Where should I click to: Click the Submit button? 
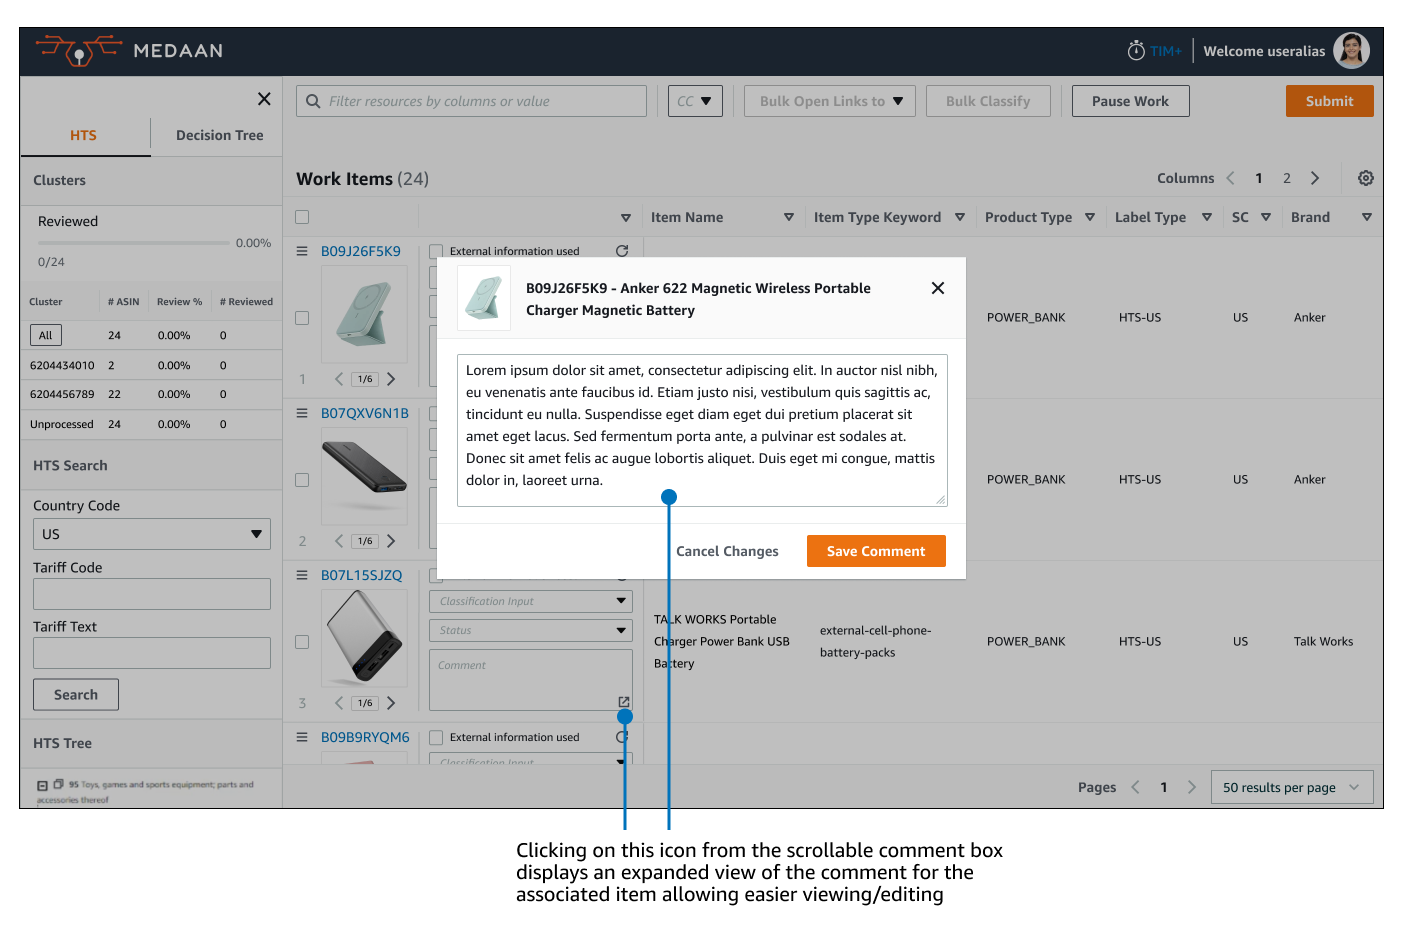pyautogui.click(x=1330, y=101)
